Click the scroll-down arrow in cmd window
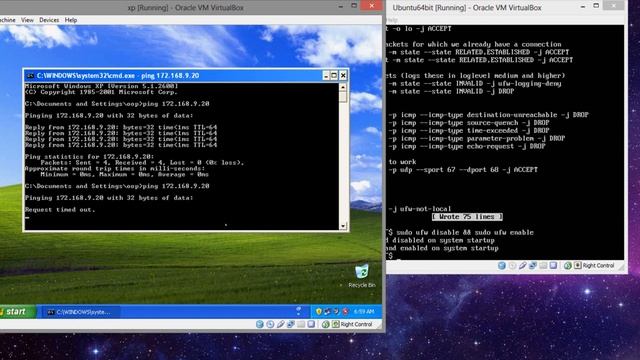This screenshot has height=360, width=640. [x=343, y=226]
